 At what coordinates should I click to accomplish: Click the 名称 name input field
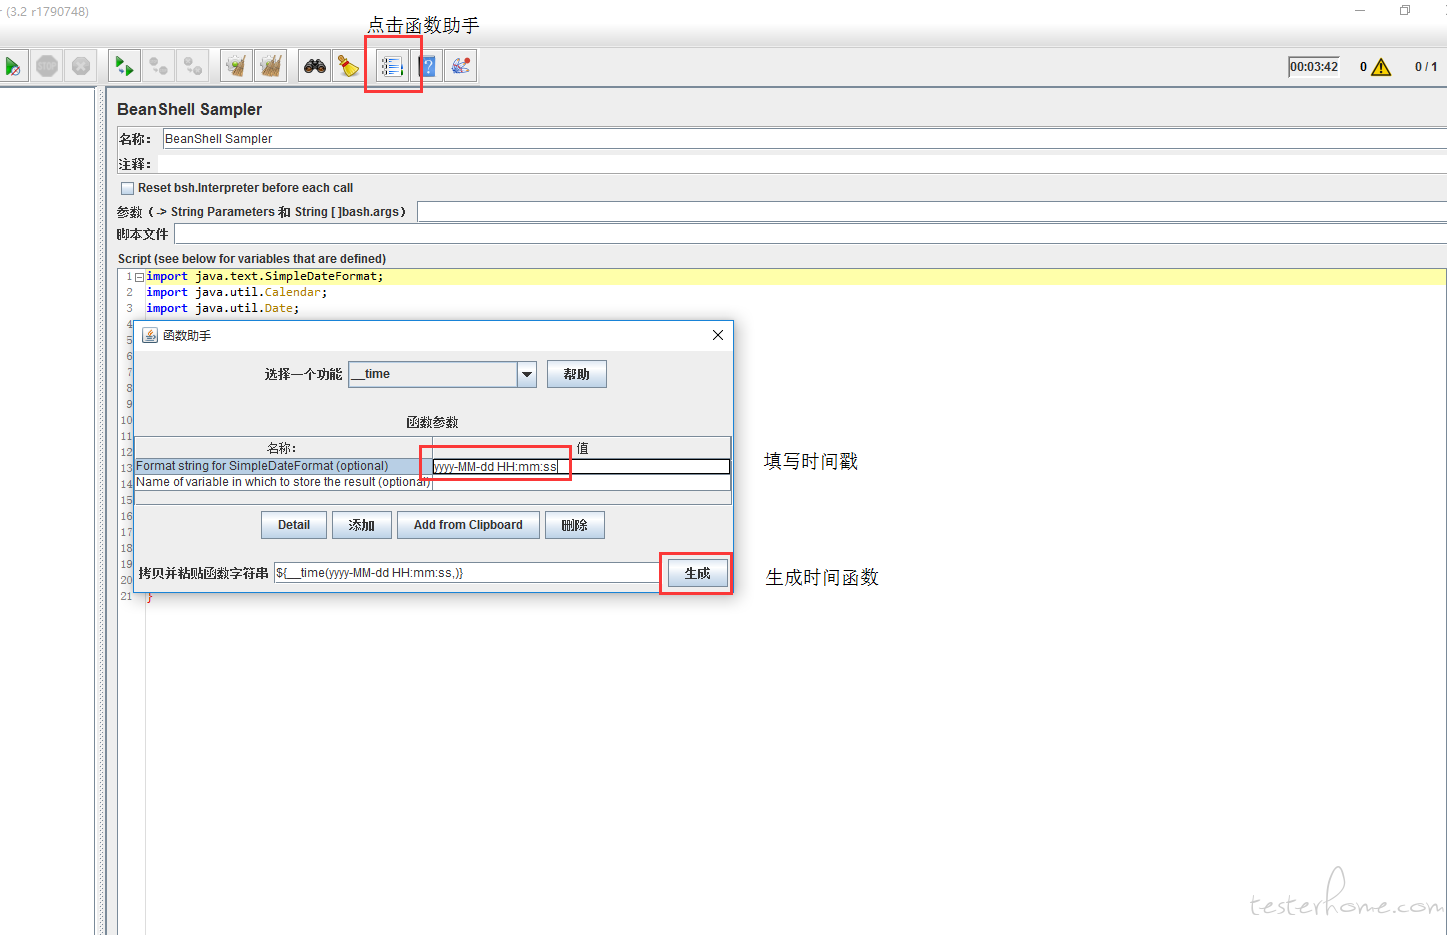pos(804,139)
